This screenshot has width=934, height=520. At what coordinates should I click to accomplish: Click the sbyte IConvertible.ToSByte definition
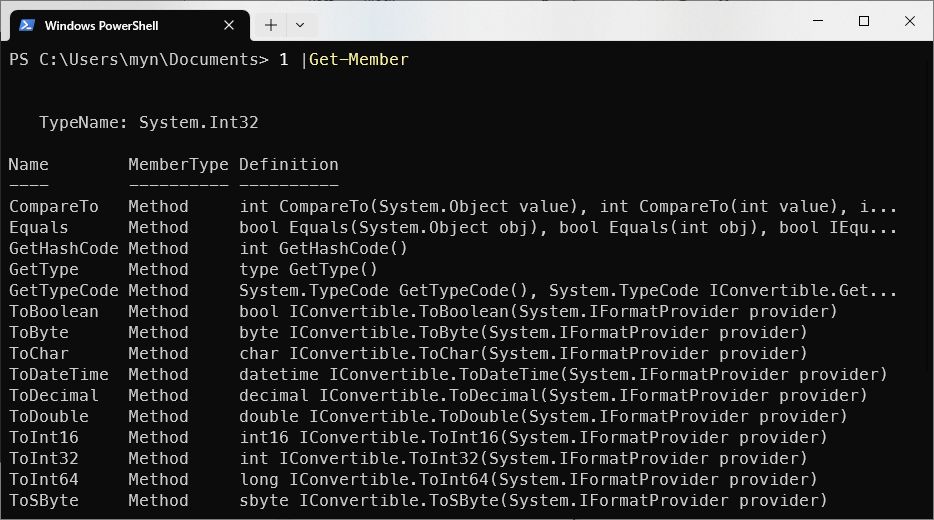(x=533, y=500)
